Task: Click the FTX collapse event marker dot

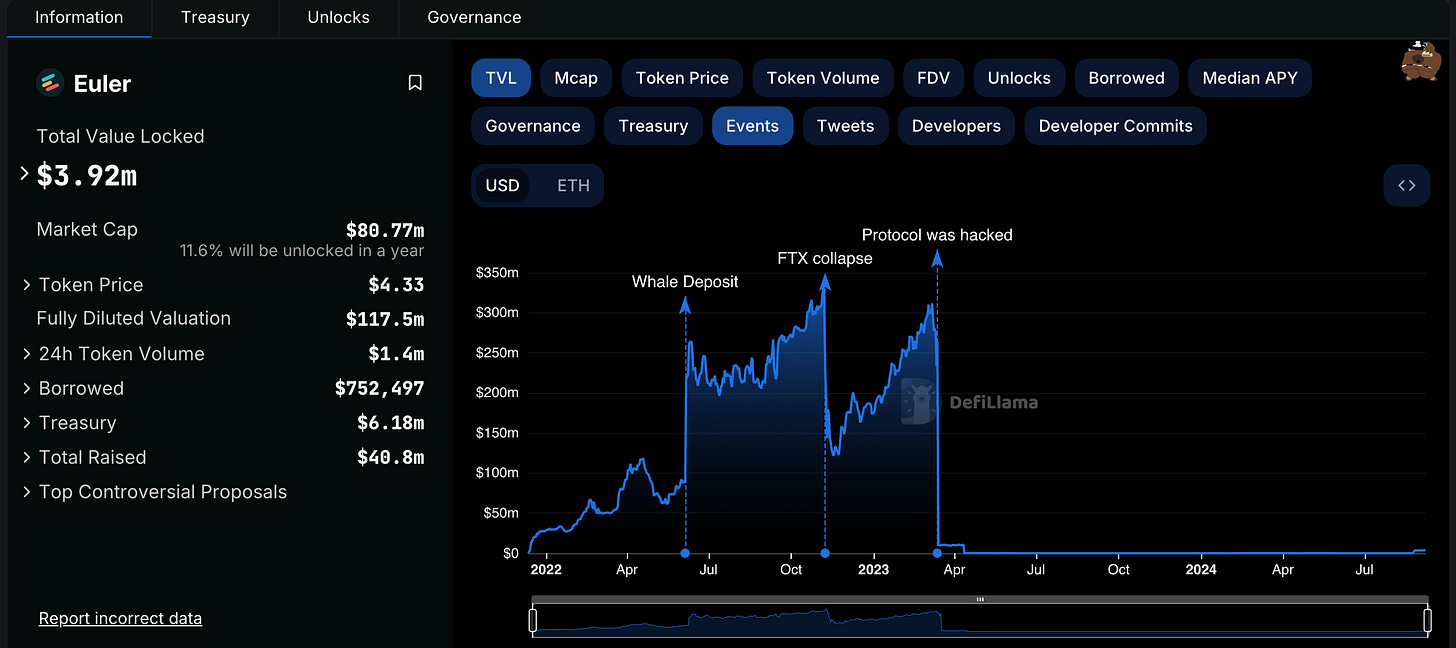Action: (825, 553)
